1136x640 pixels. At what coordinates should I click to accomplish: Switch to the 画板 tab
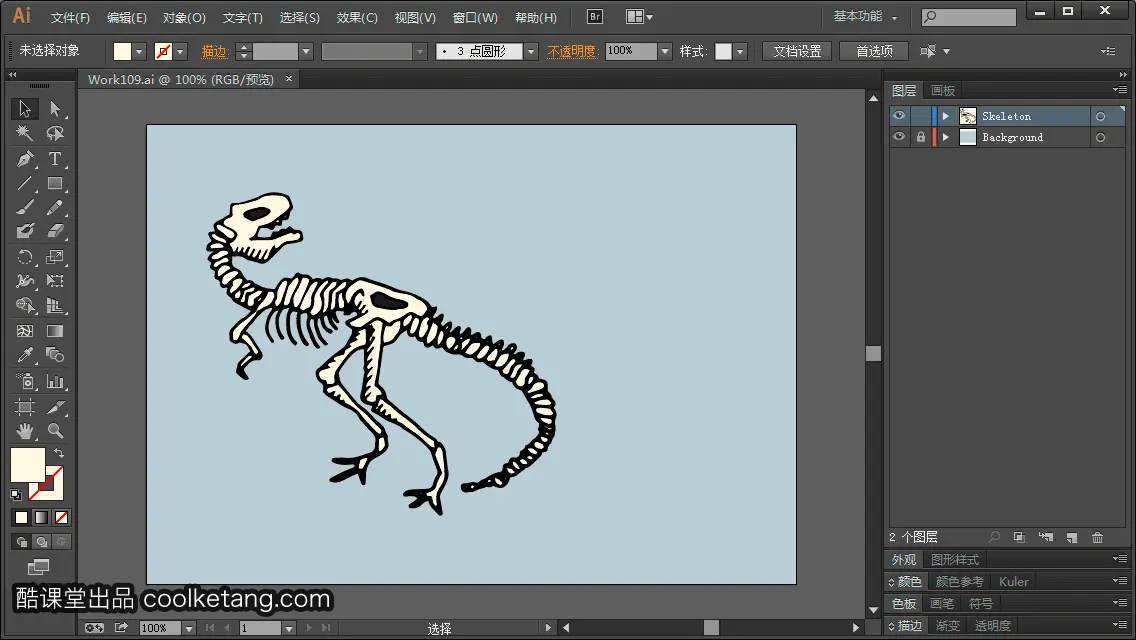coord(943,91)
